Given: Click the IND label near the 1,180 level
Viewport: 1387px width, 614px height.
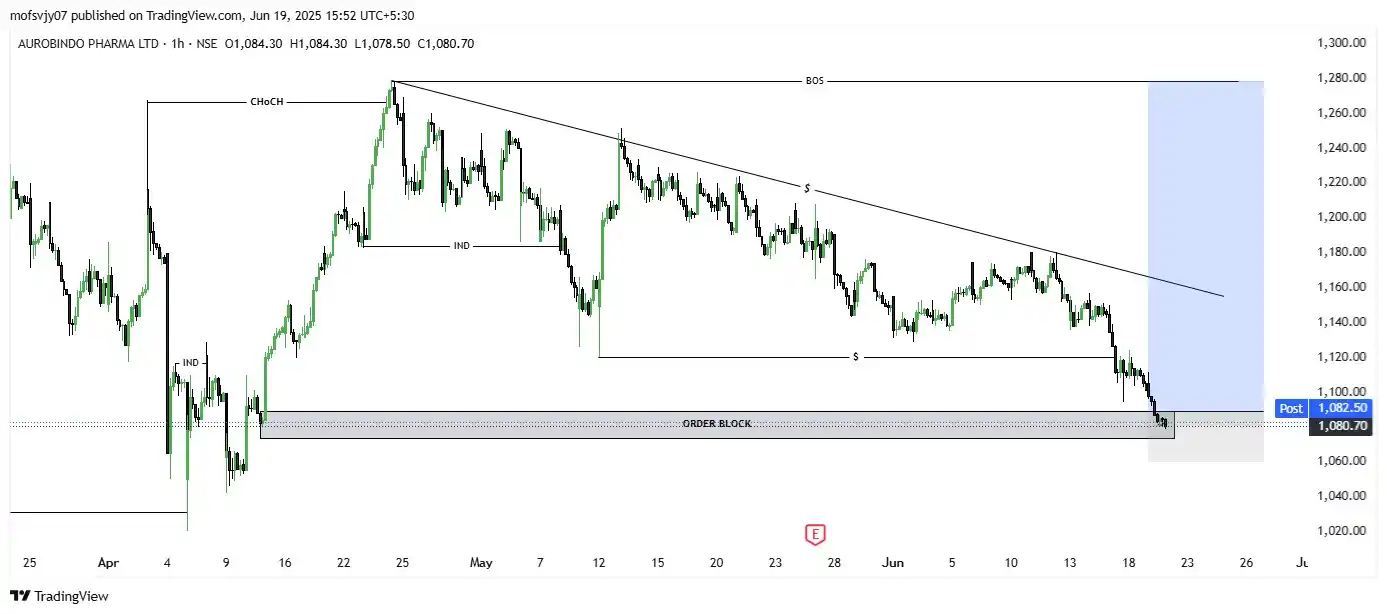Looking at the screenshot, I should 462,245.
